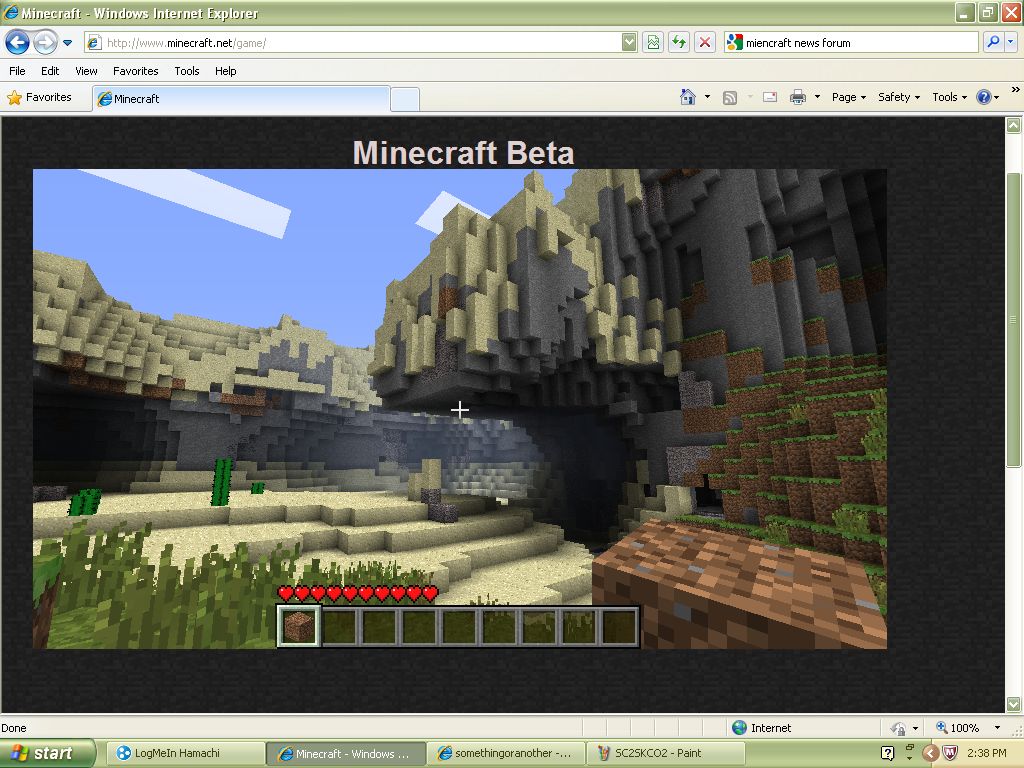
Task: Click the Home house icon
Action: tap(688, 97)
